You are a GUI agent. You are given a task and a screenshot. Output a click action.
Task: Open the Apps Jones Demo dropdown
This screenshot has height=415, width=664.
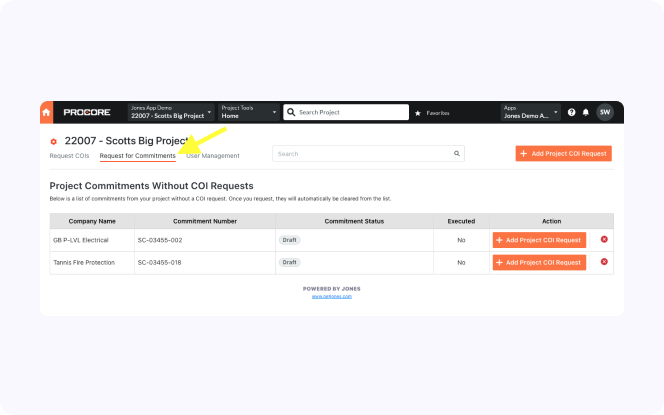531,112
